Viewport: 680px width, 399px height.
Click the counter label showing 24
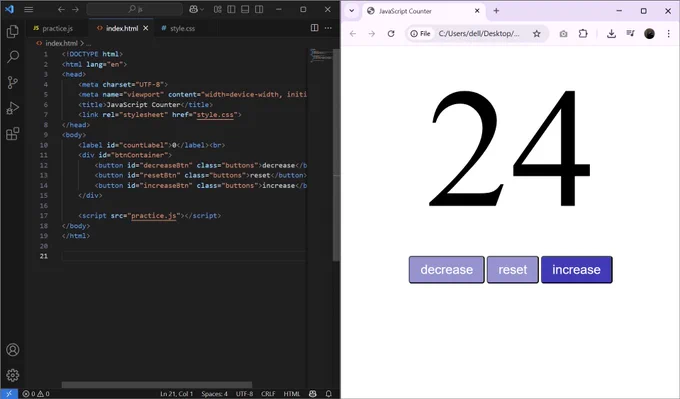click(x=510, y=148)
